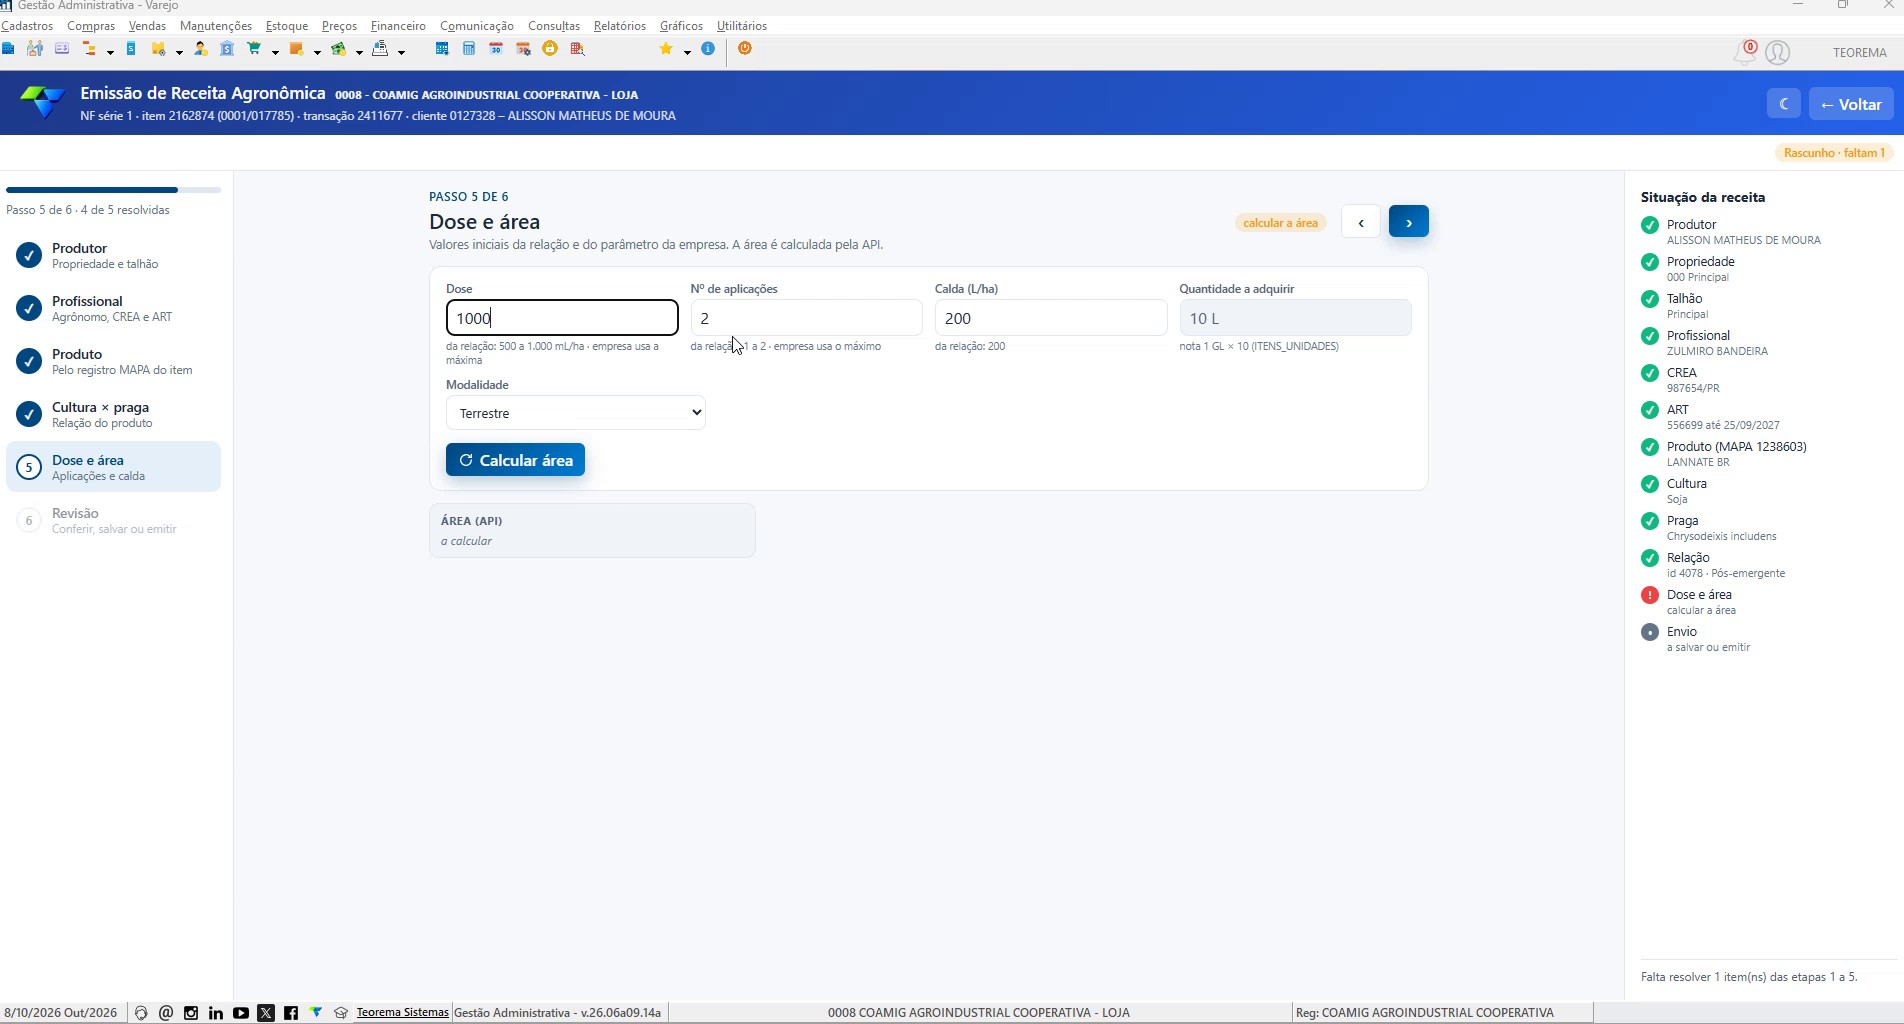Viewport: 1904px width, 1024px height.
Task: Open the Facebook icon in status bar
Action: click(291, 1013)
